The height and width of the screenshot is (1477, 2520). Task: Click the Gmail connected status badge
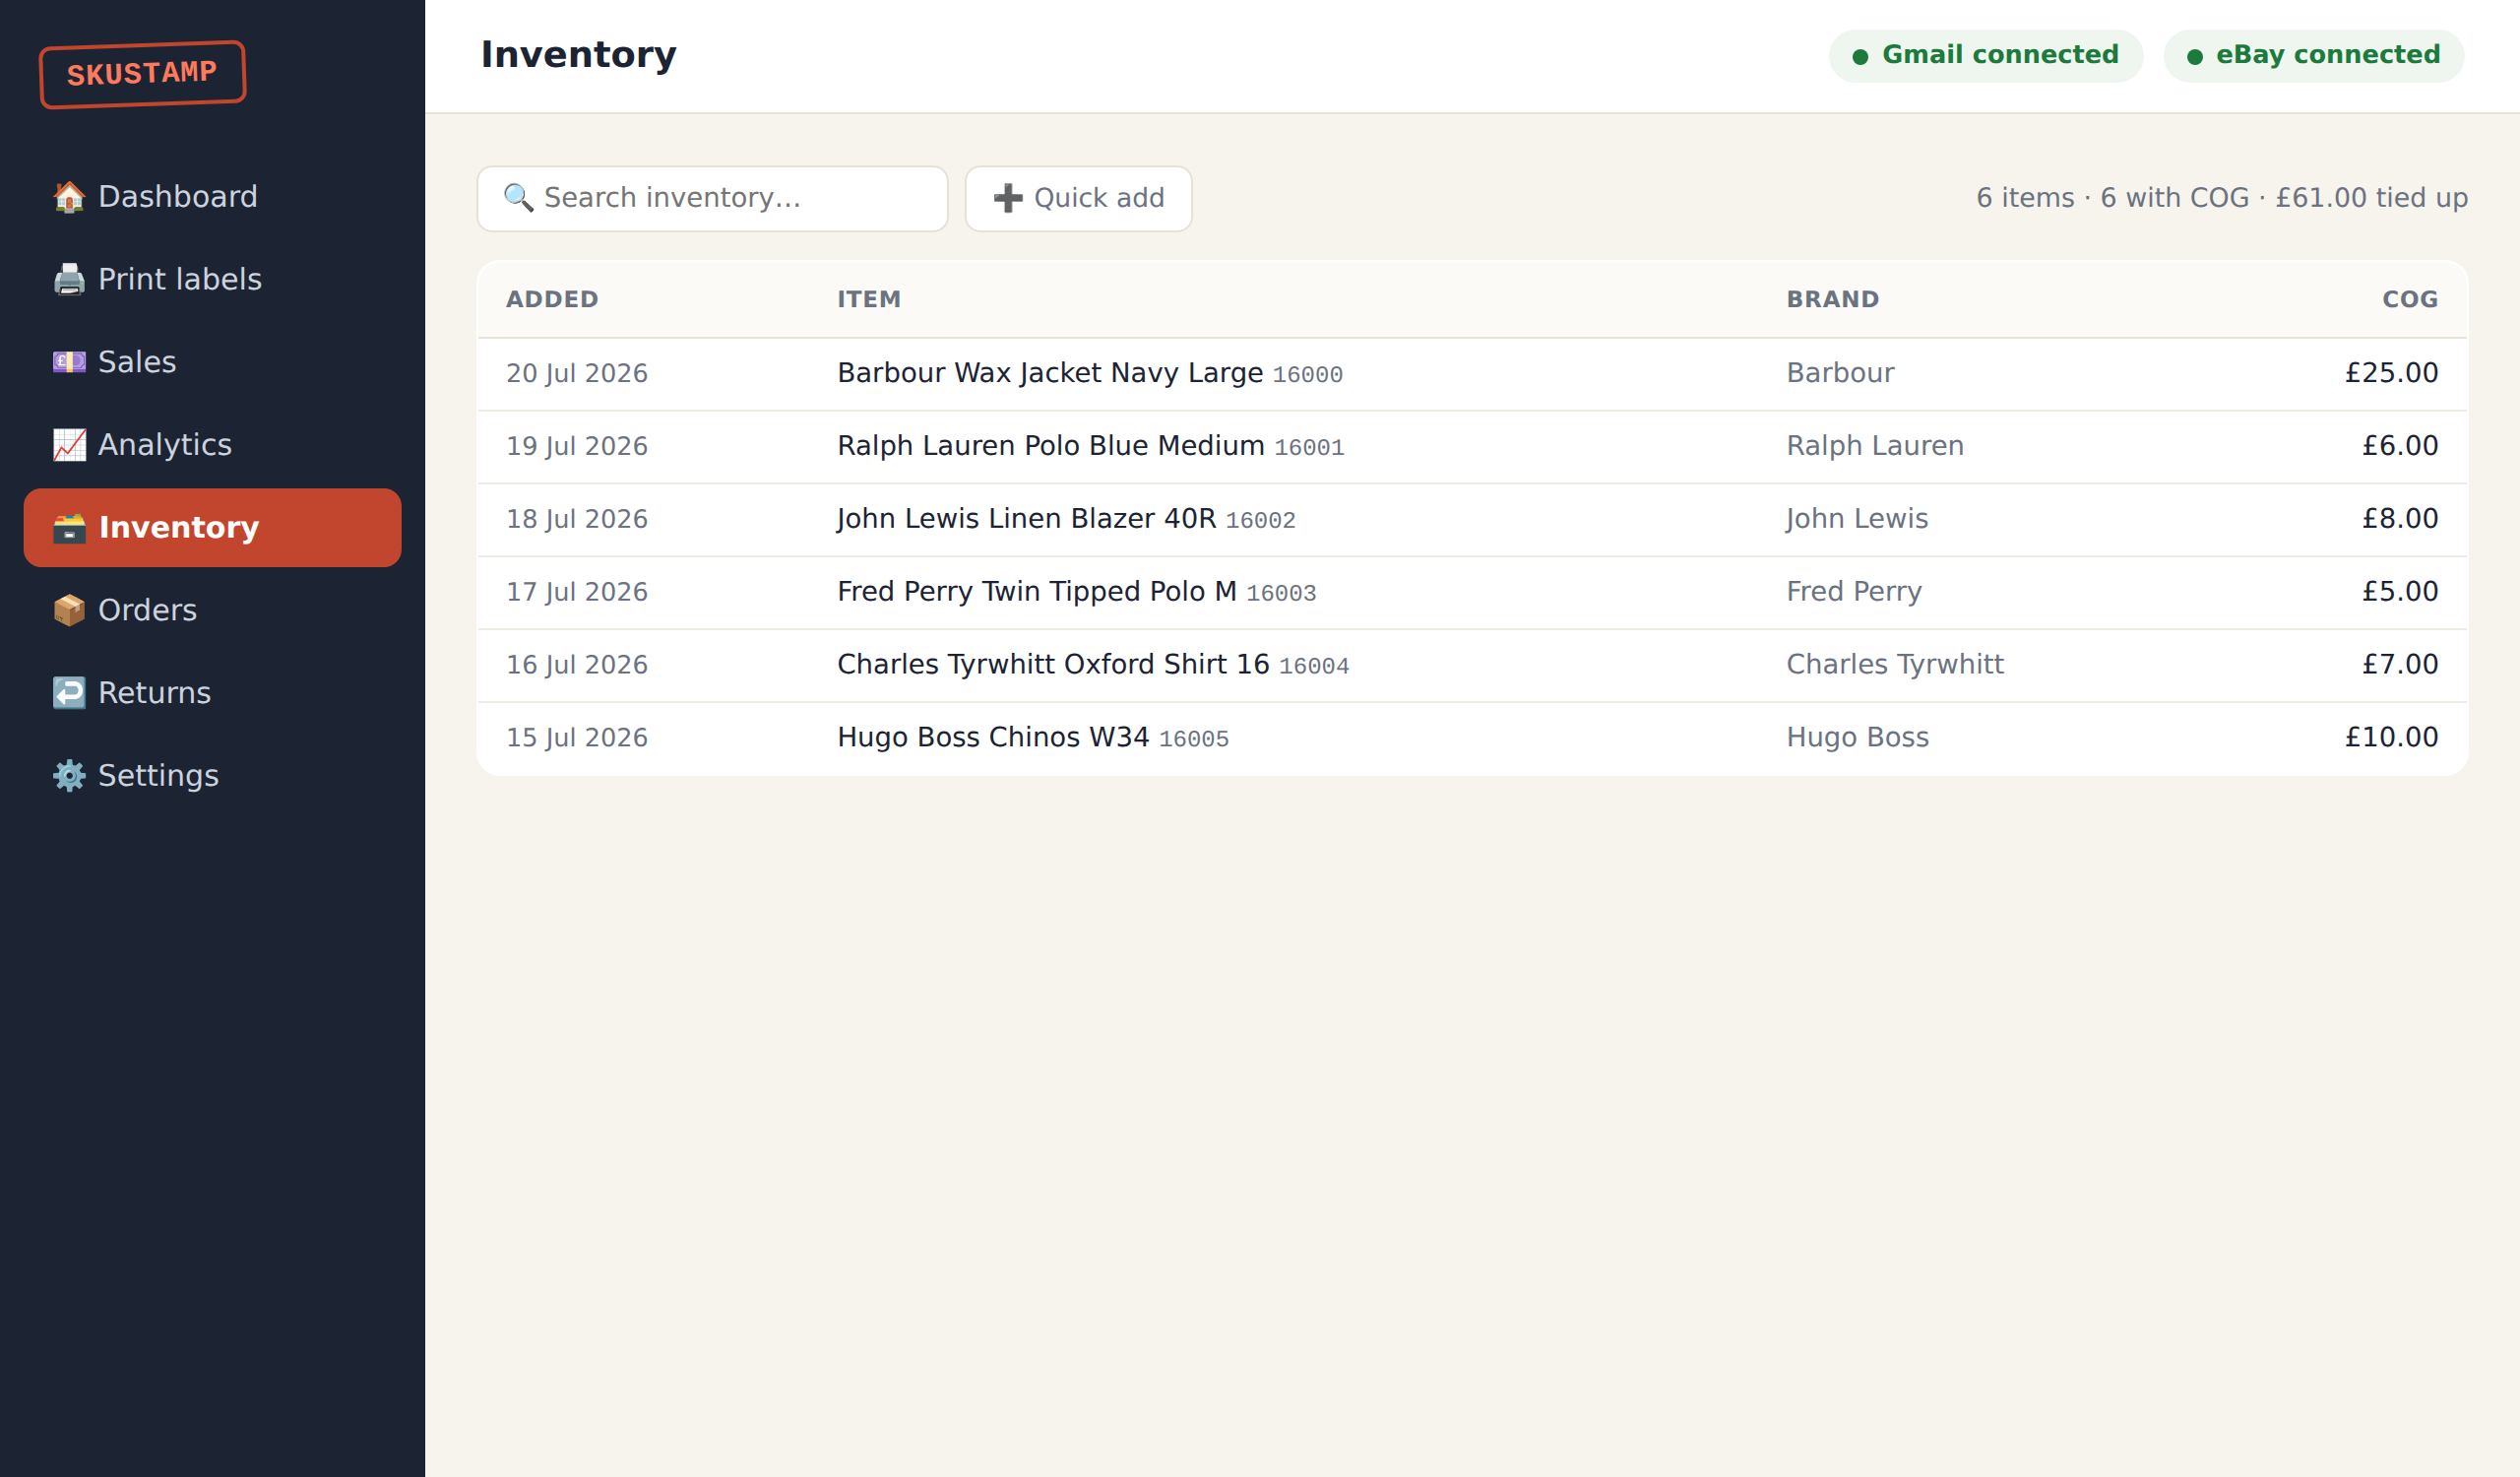(1985, 56)
